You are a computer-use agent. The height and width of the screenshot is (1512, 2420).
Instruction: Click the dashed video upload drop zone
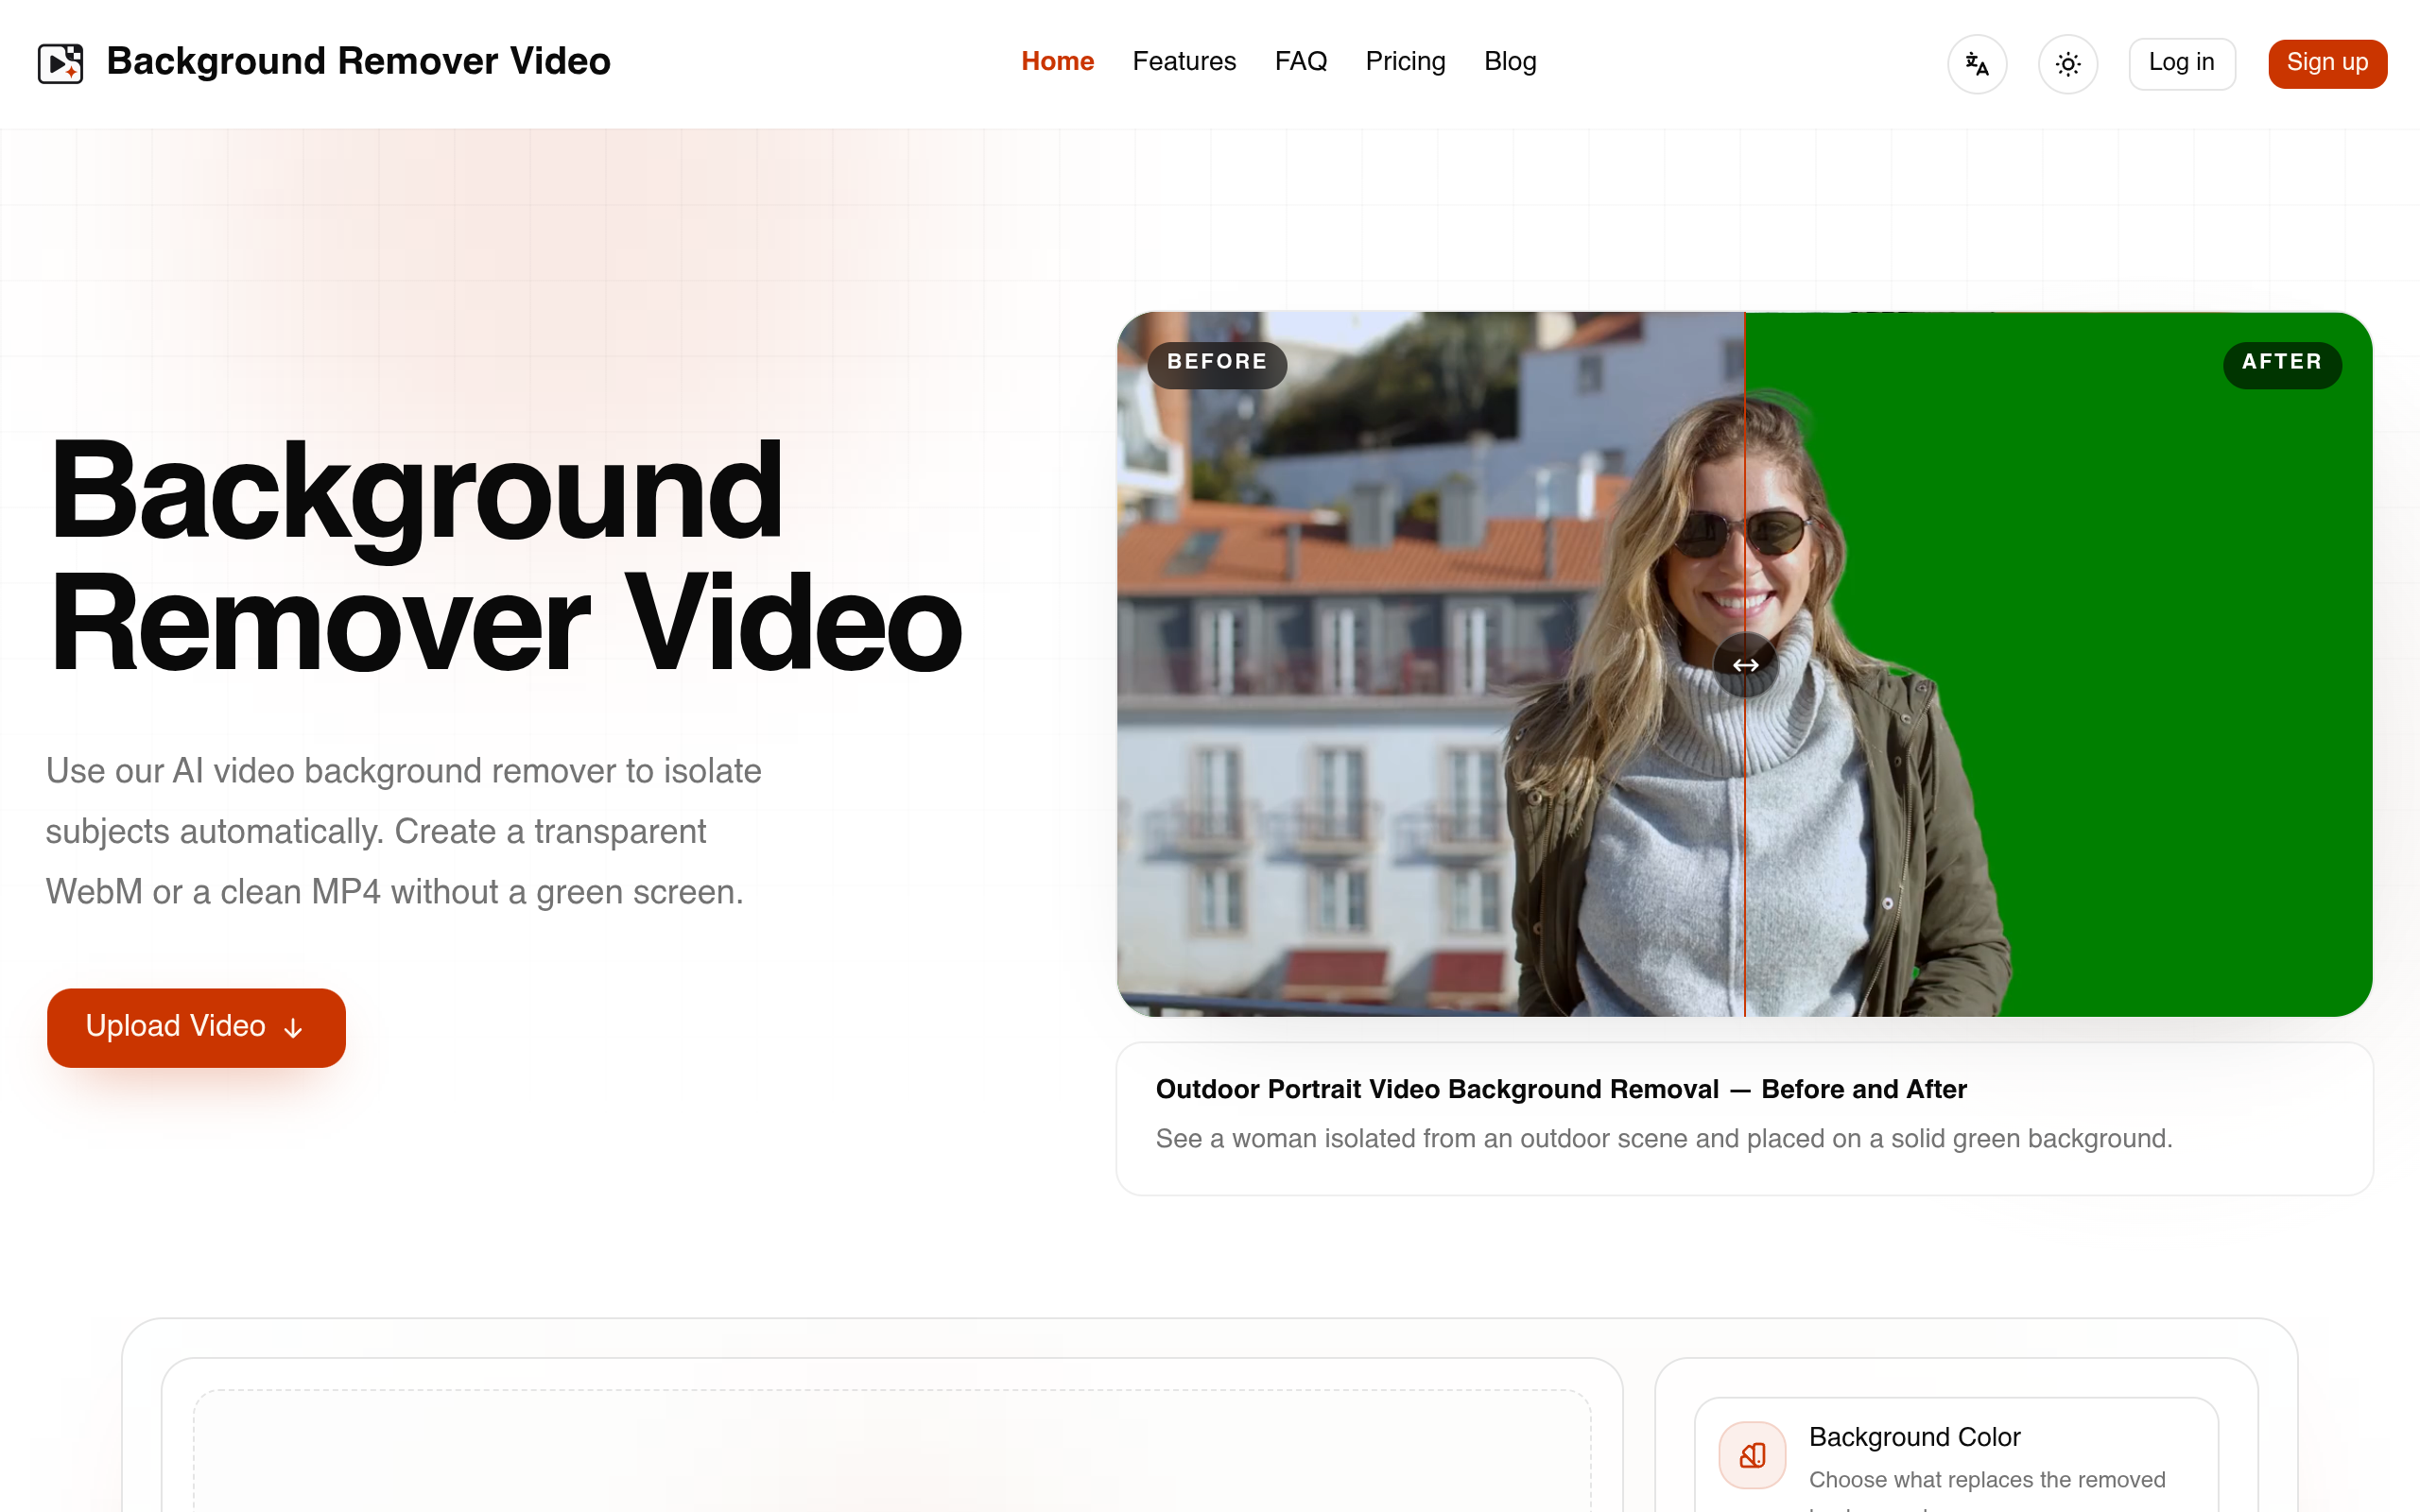point(892,1450)
